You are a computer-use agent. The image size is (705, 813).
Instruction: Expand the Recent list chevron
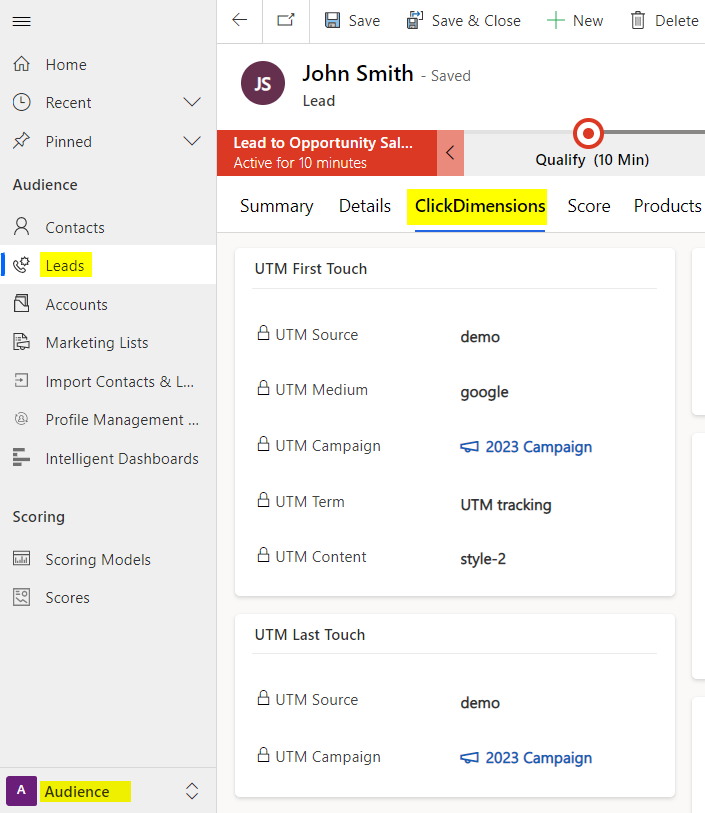point(192,102)
